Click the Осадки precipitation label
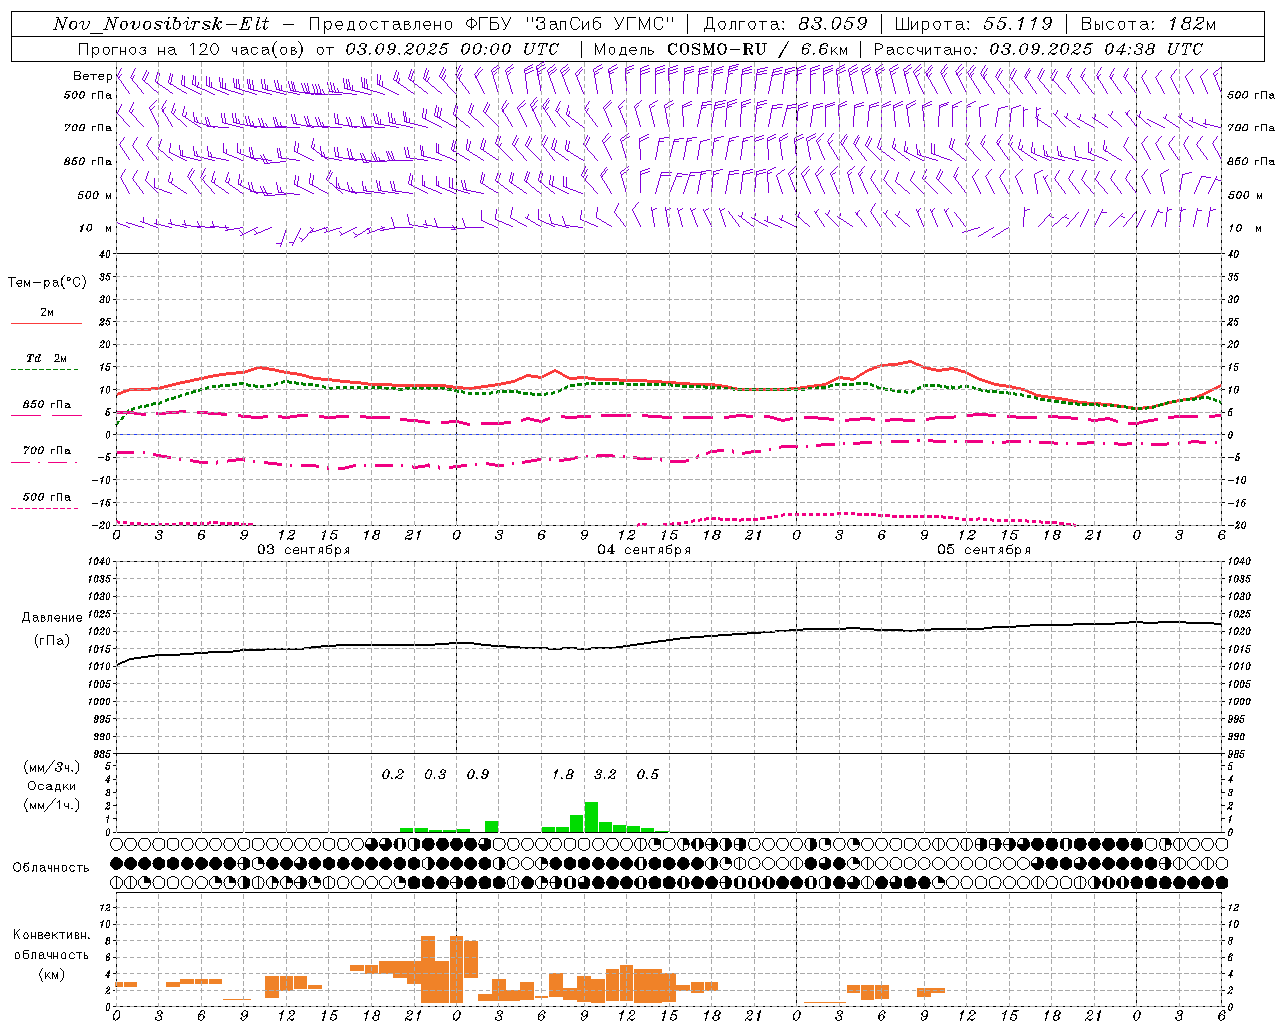The height and width of the screenshot is (1024, 1280). coord(51,786)
